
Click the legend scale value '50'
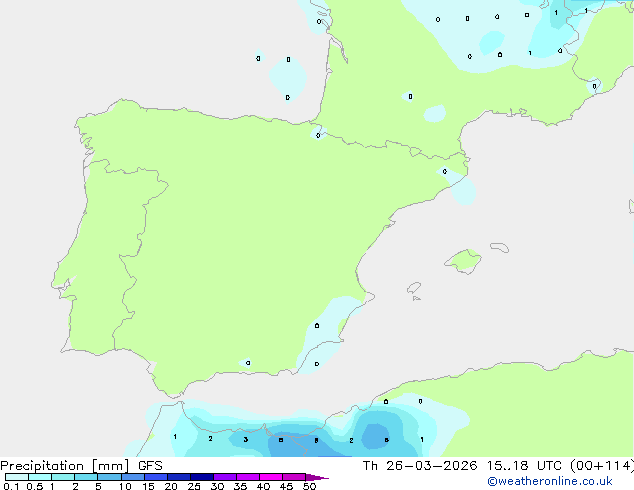pos(309,486)
